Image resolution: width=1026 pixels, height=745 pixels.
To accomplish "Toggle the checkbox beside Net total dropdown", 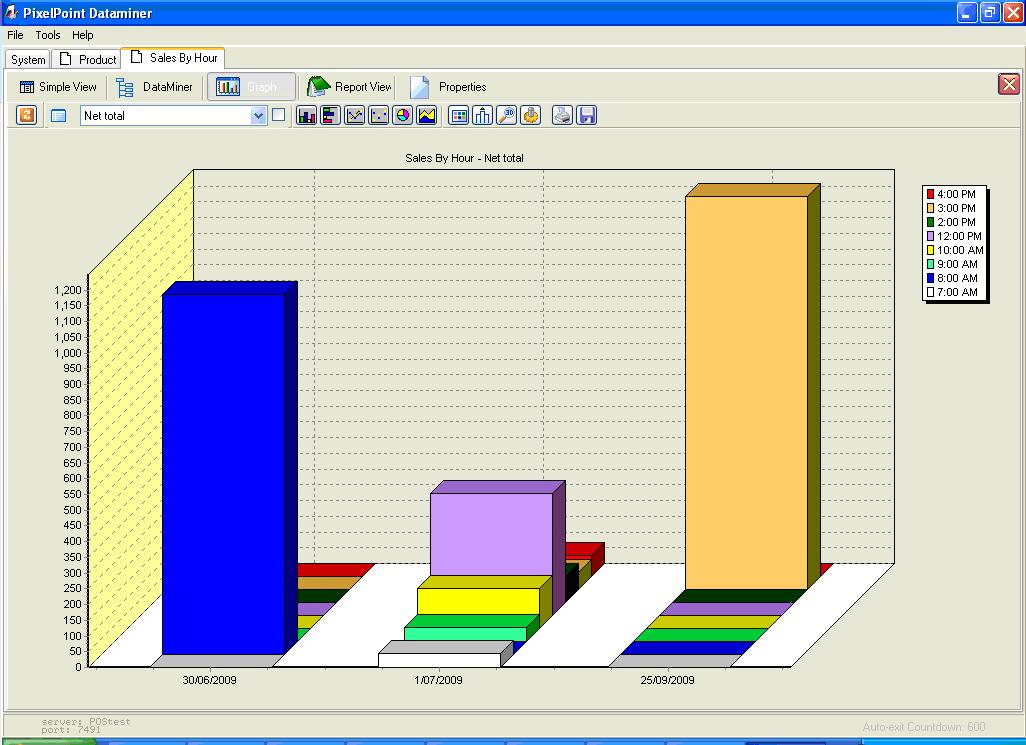I will 279,115.
